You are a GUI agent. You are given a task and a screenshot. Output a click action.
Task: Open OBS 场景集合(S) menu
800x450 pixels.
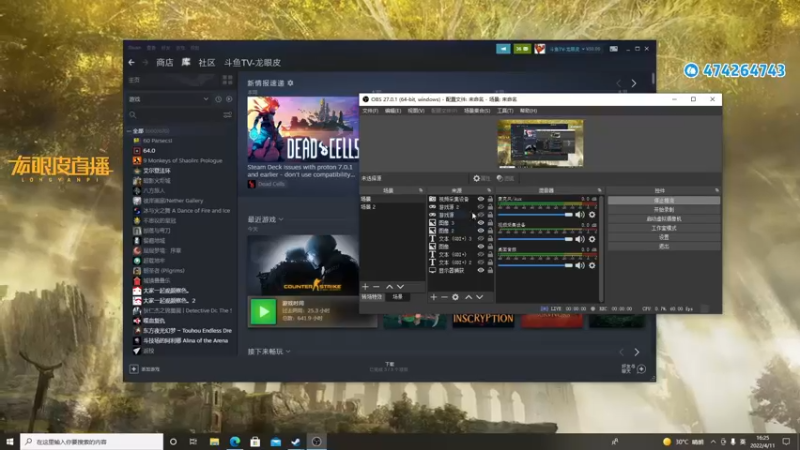point(477,111)
